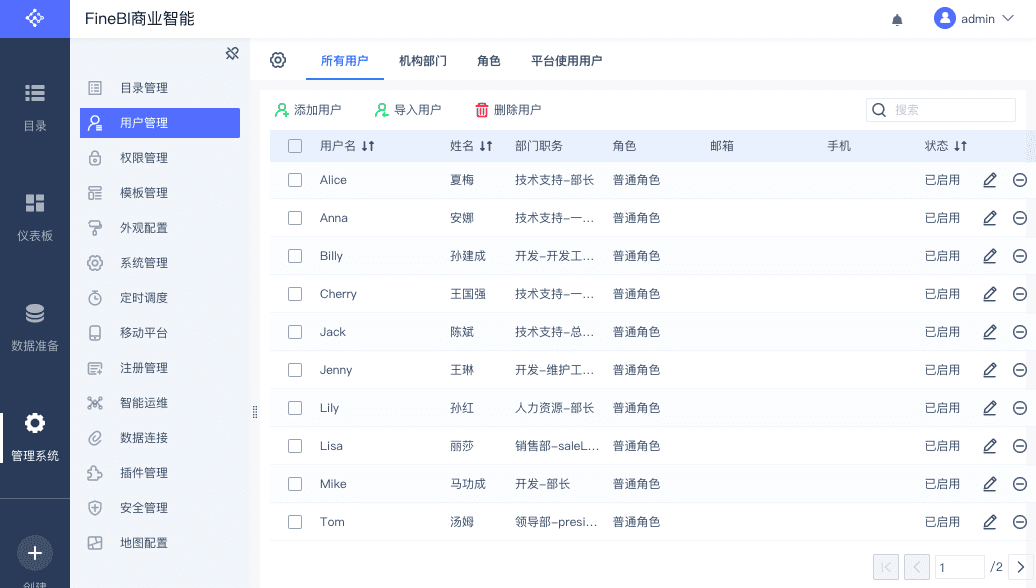
Task: Open the 仪表板 dashboard section
Action: (35, 217)
